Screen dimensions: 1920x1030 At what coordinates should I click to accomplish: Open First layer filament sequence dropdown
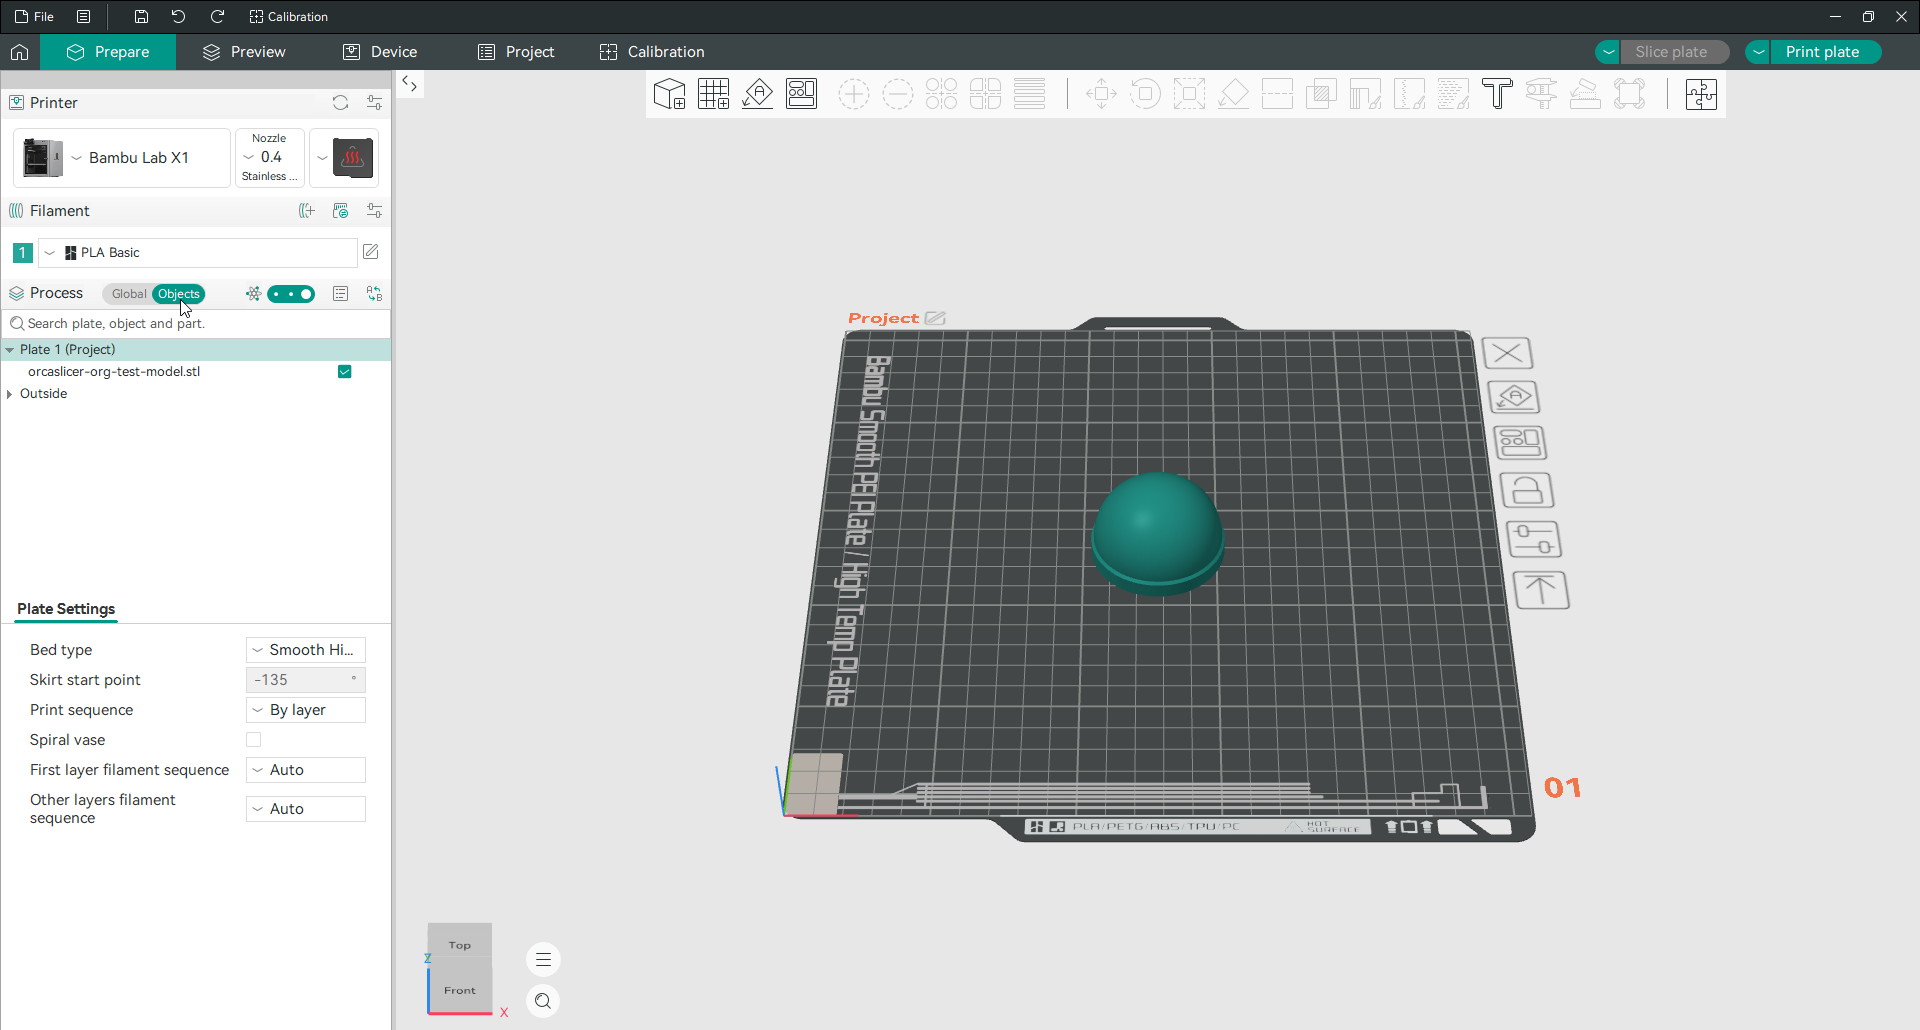[x=306, y=770]
